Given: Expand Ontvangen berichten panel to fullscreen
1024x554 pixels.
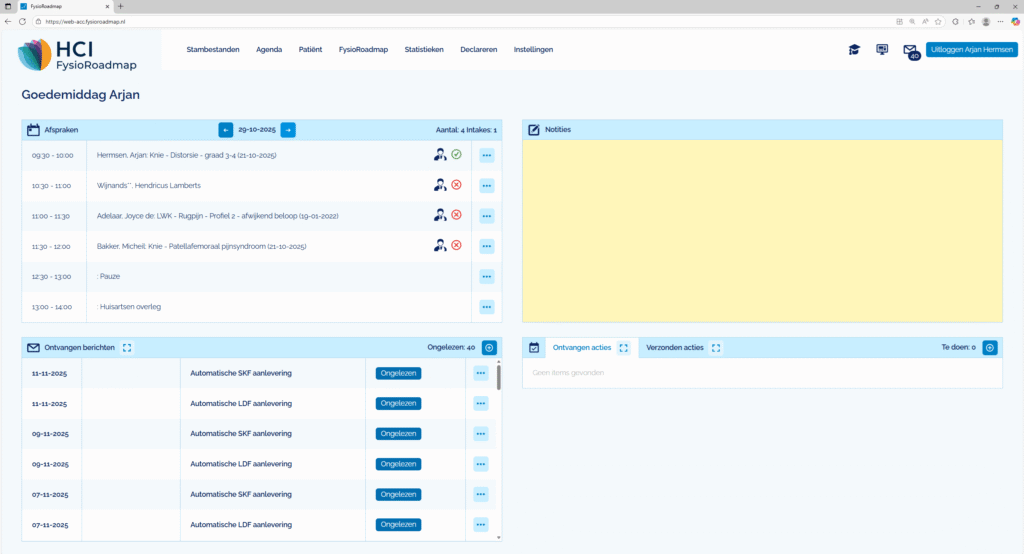Looking at the screenshot, I should tap(126, 348).
